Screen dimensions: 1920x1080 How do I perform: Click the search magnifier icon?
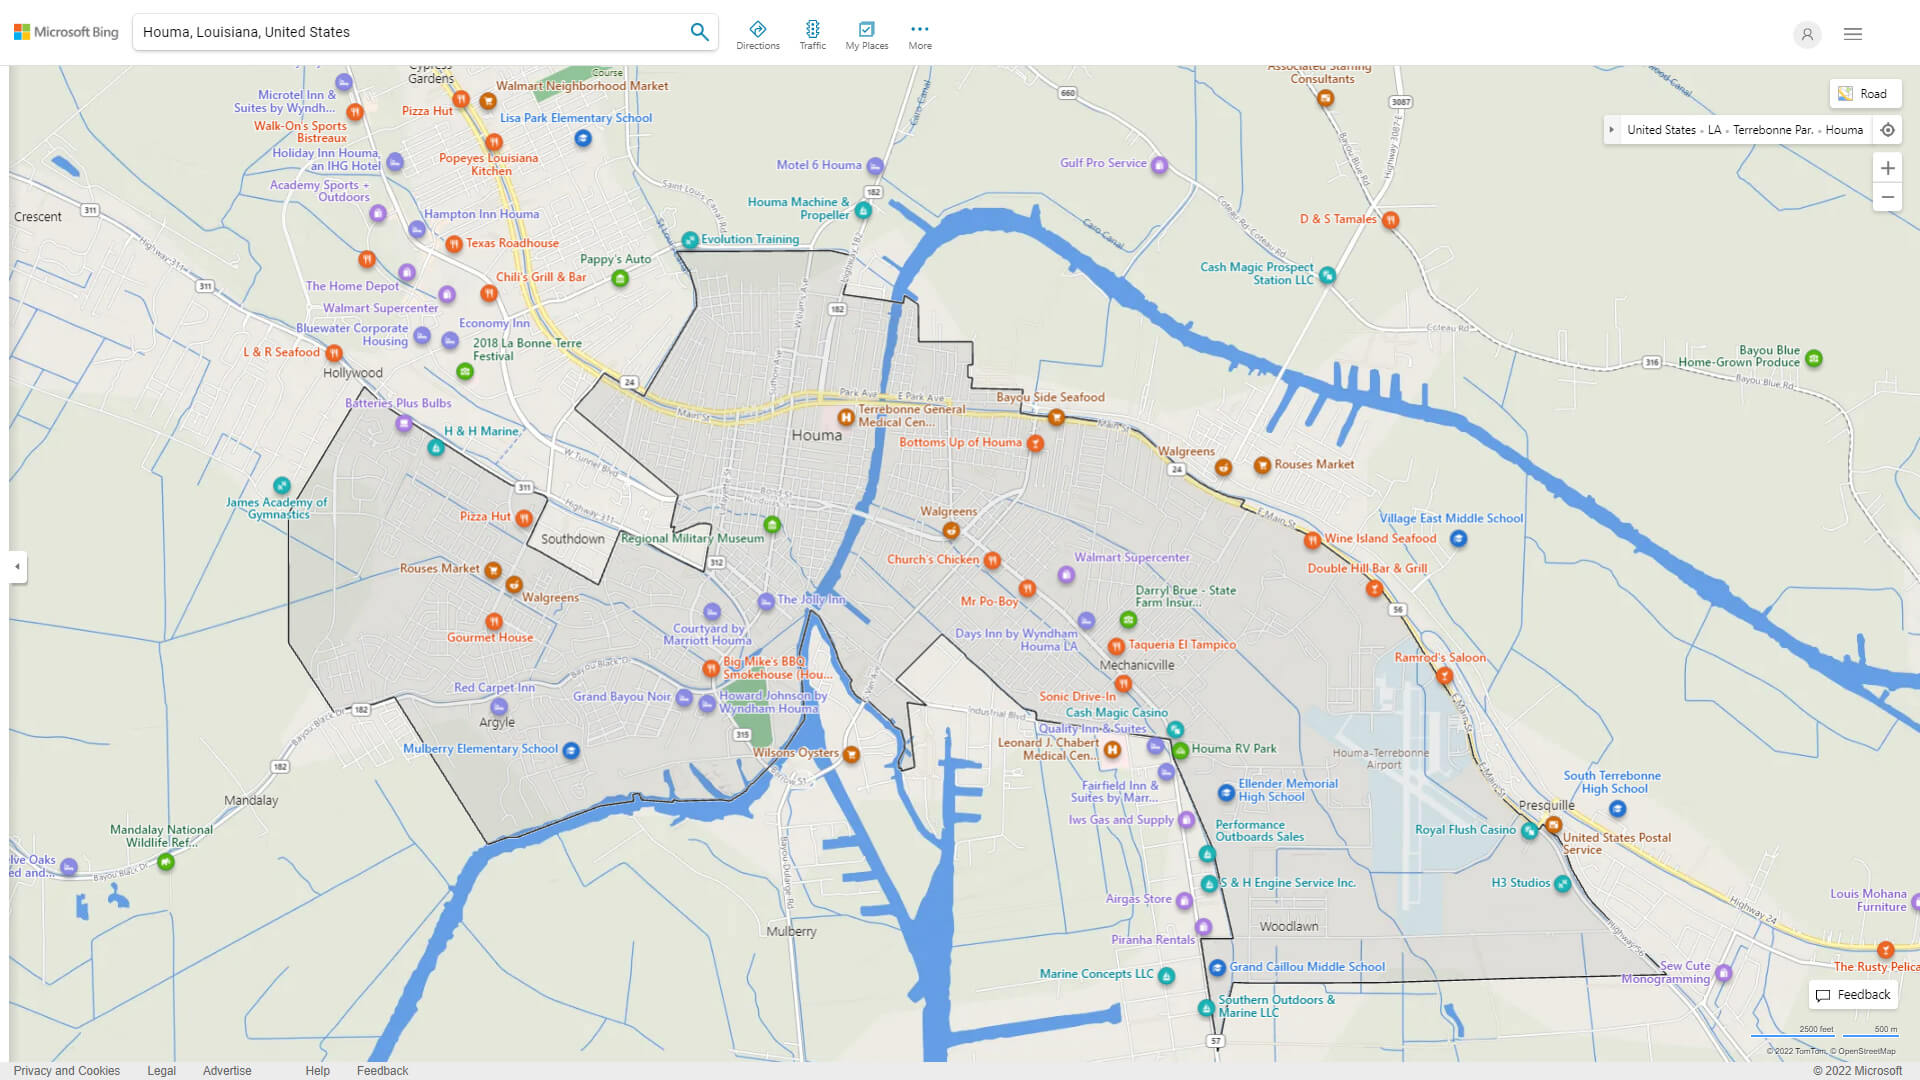point(700,31)
